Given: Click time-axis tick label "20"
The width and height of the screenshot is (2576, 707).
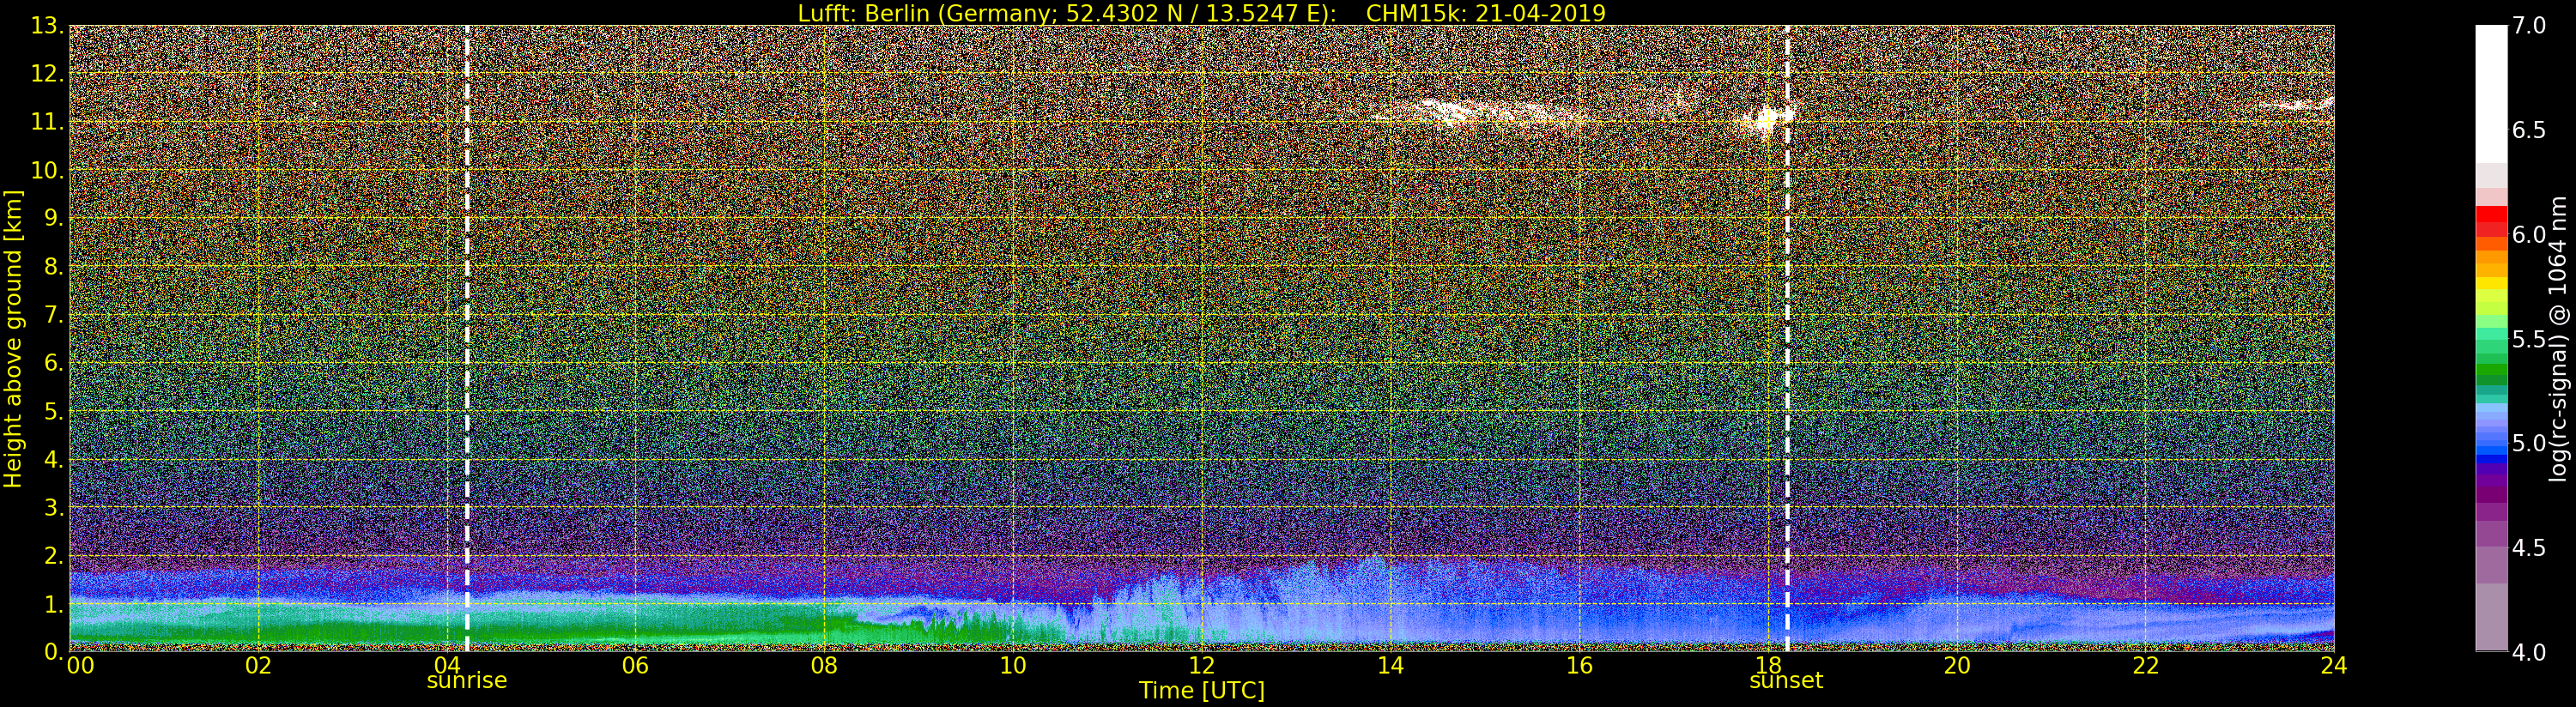Looking at the screenshot, I should click(x=1957, y=666).
